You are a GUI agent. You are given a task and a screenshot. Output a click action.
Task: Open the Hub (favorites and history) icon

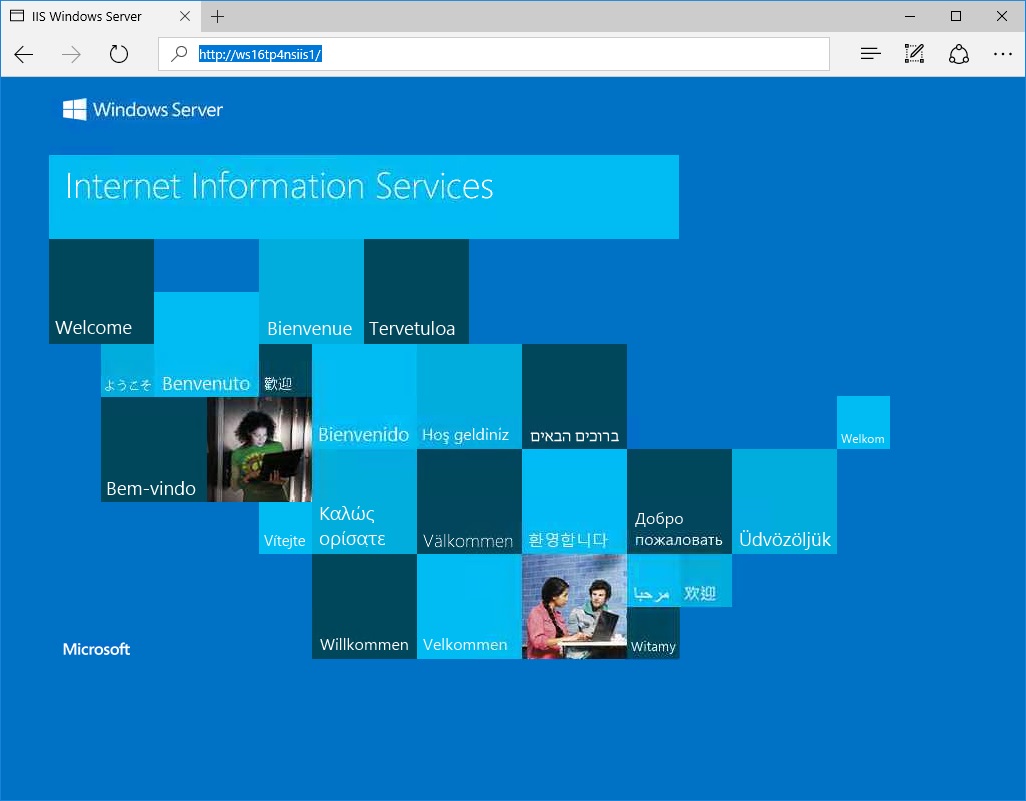pyautogui.click(x=870, y=54)
